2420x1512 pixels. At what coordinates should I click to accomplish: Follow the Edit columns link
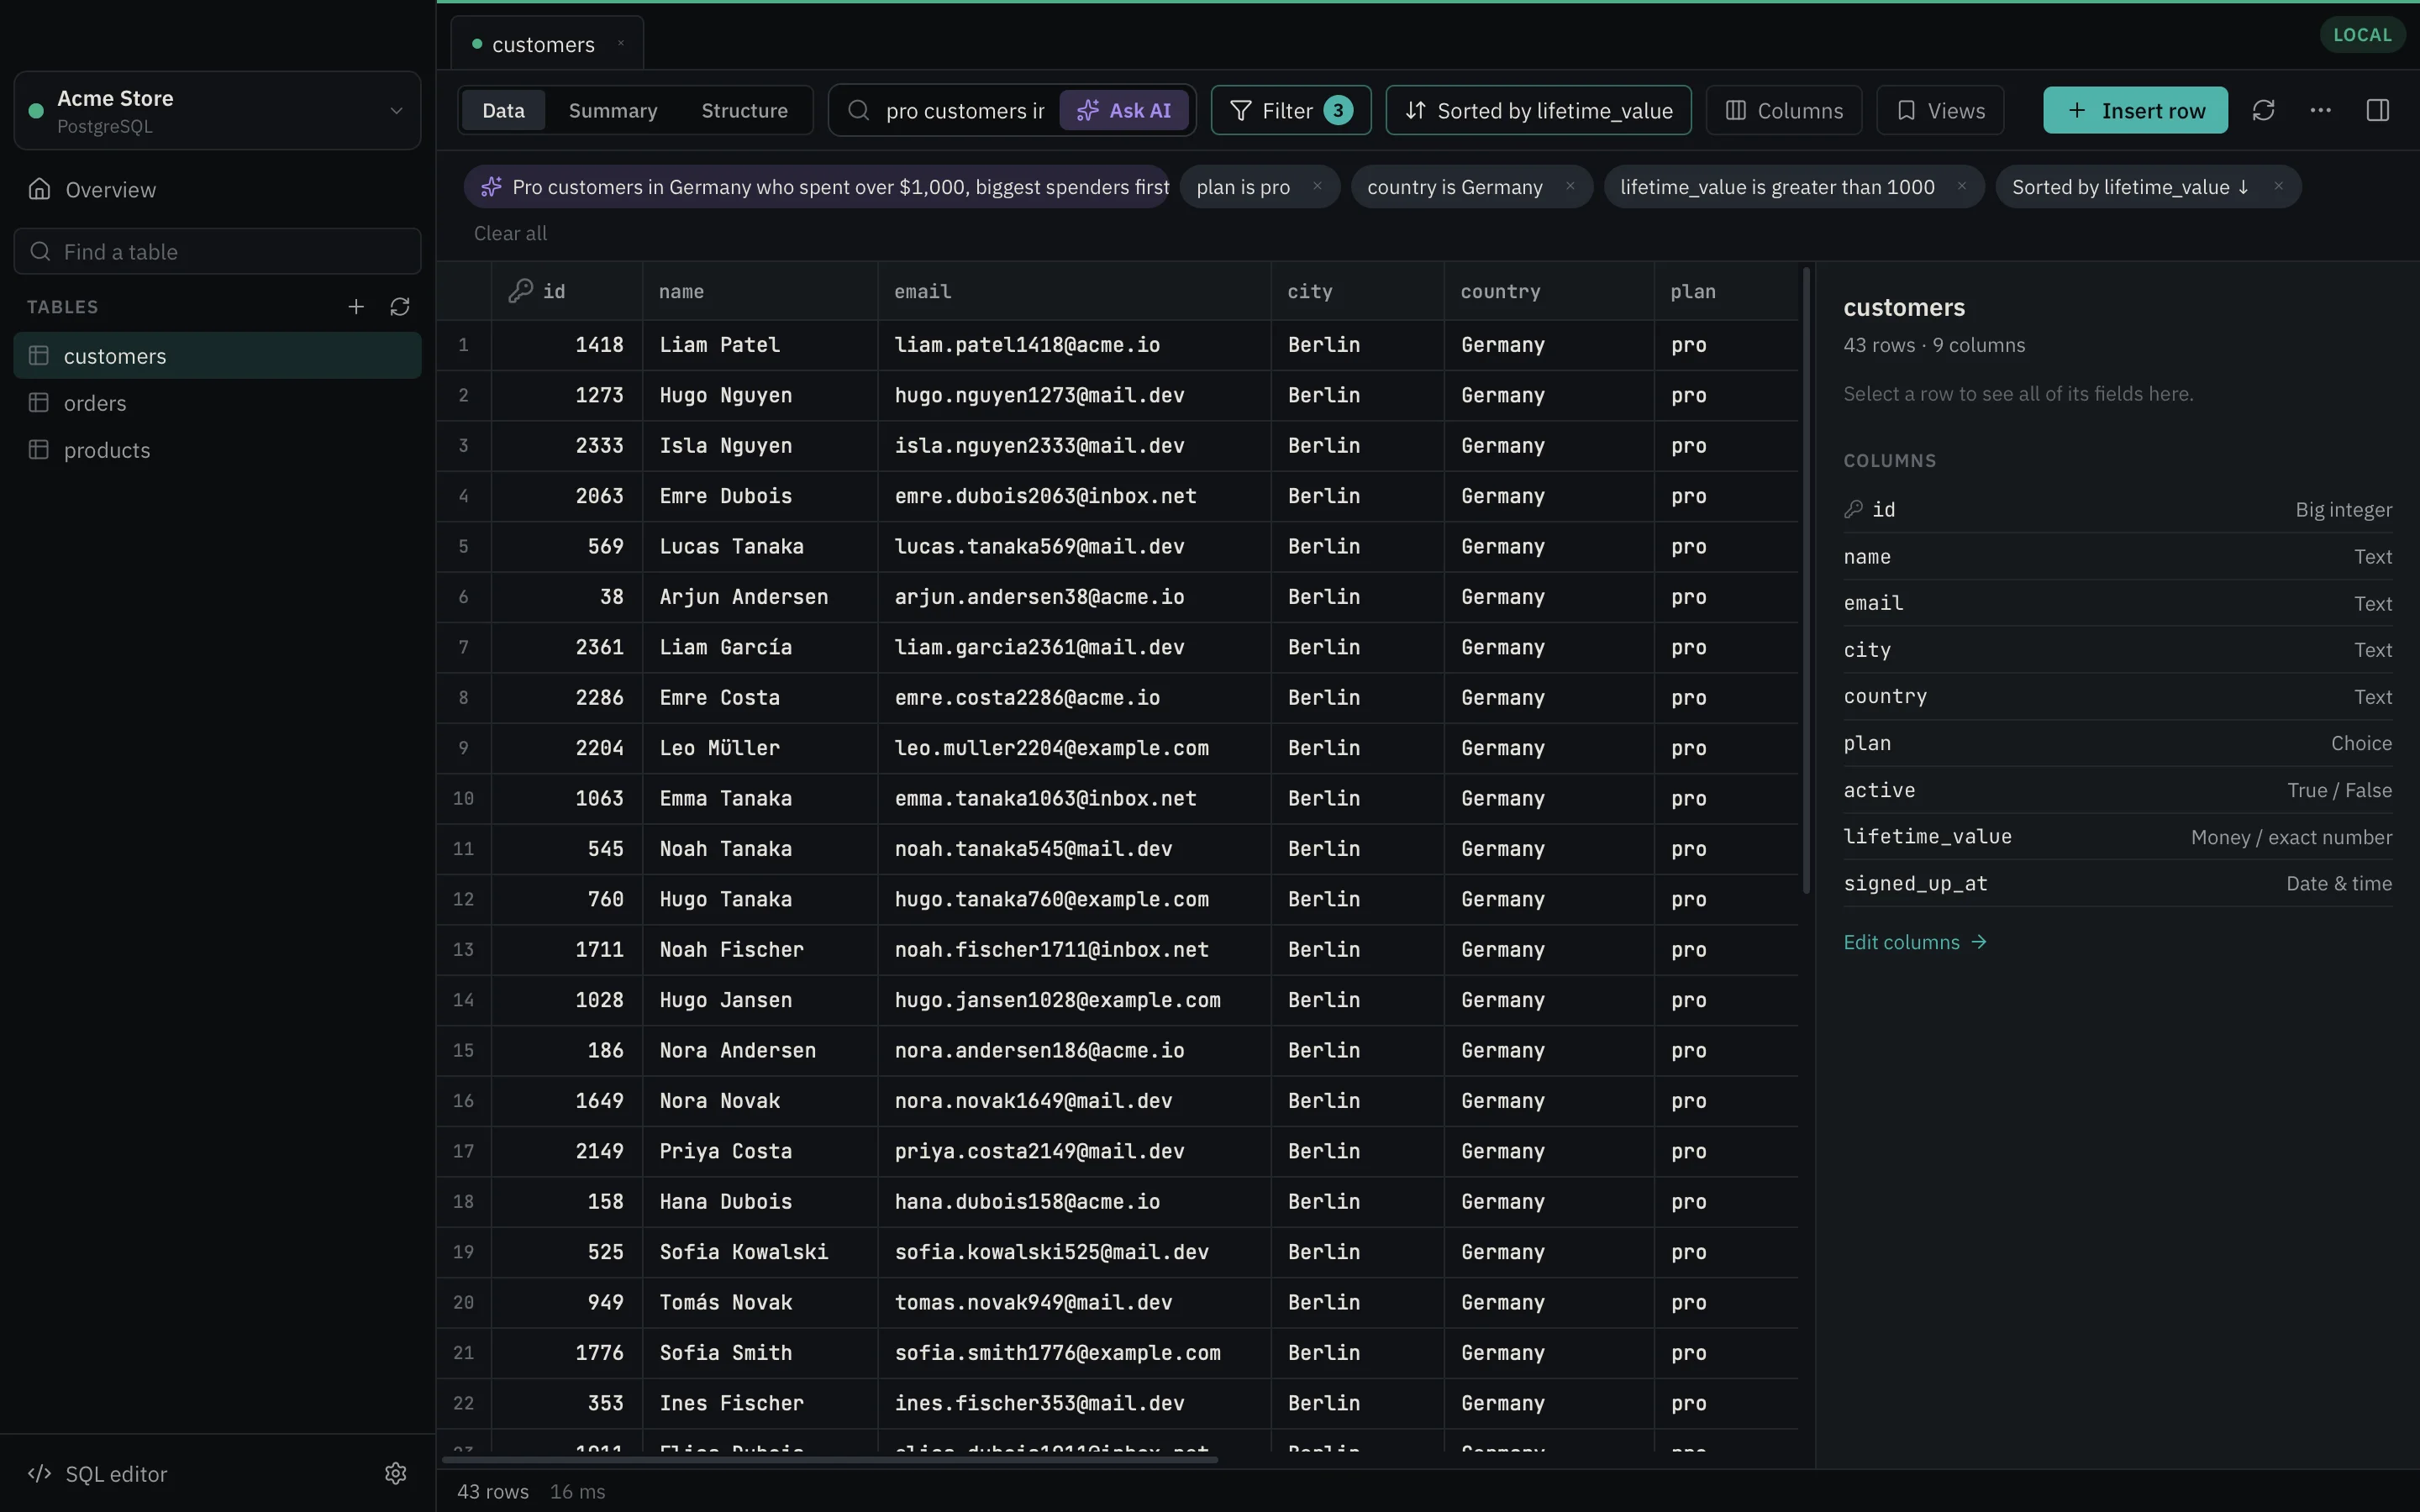click(1914, 942)
